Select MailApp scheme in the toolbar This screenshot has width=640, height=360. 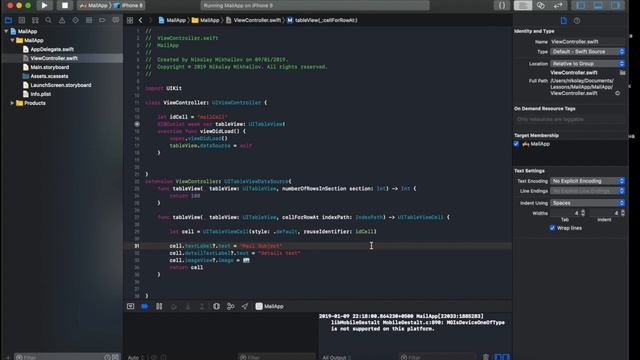94,6
